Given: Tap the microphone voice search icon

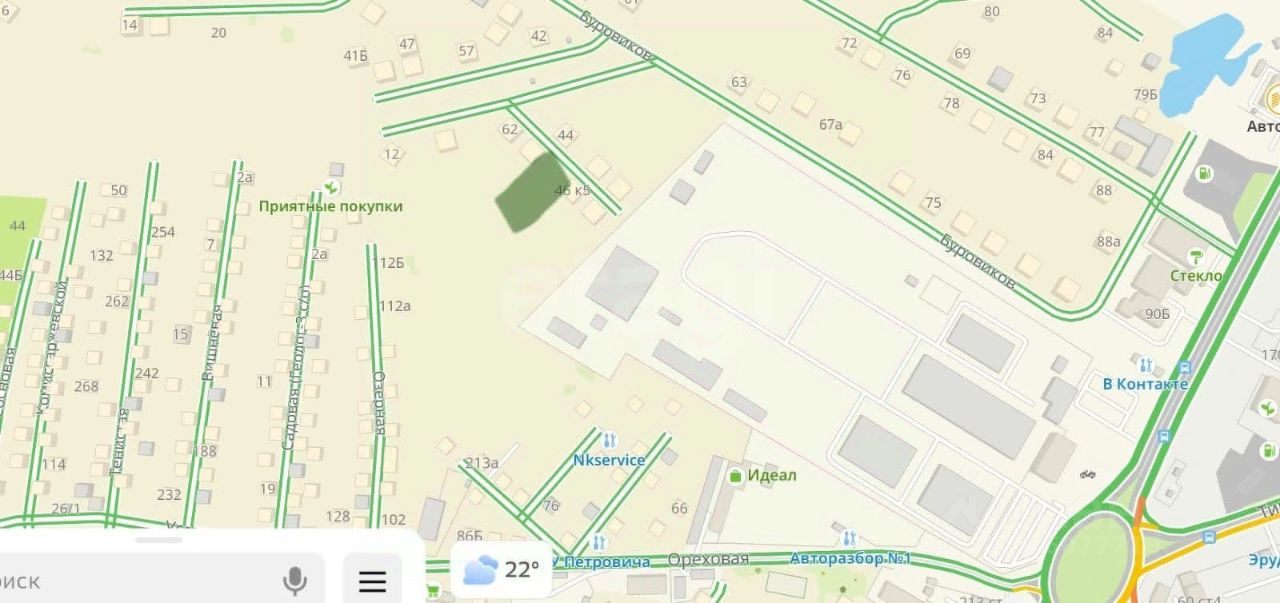Looking at the screenshot, I should [x=294, y=580].
